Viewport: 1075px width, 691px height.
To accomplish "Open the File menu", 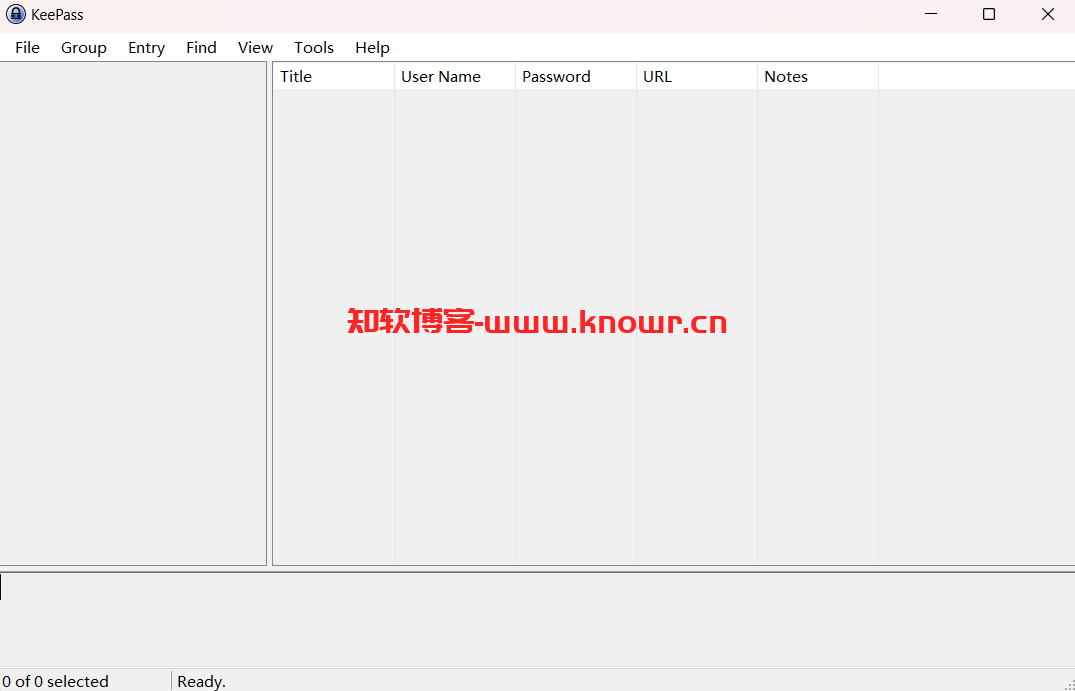I will tap(27, 47).
